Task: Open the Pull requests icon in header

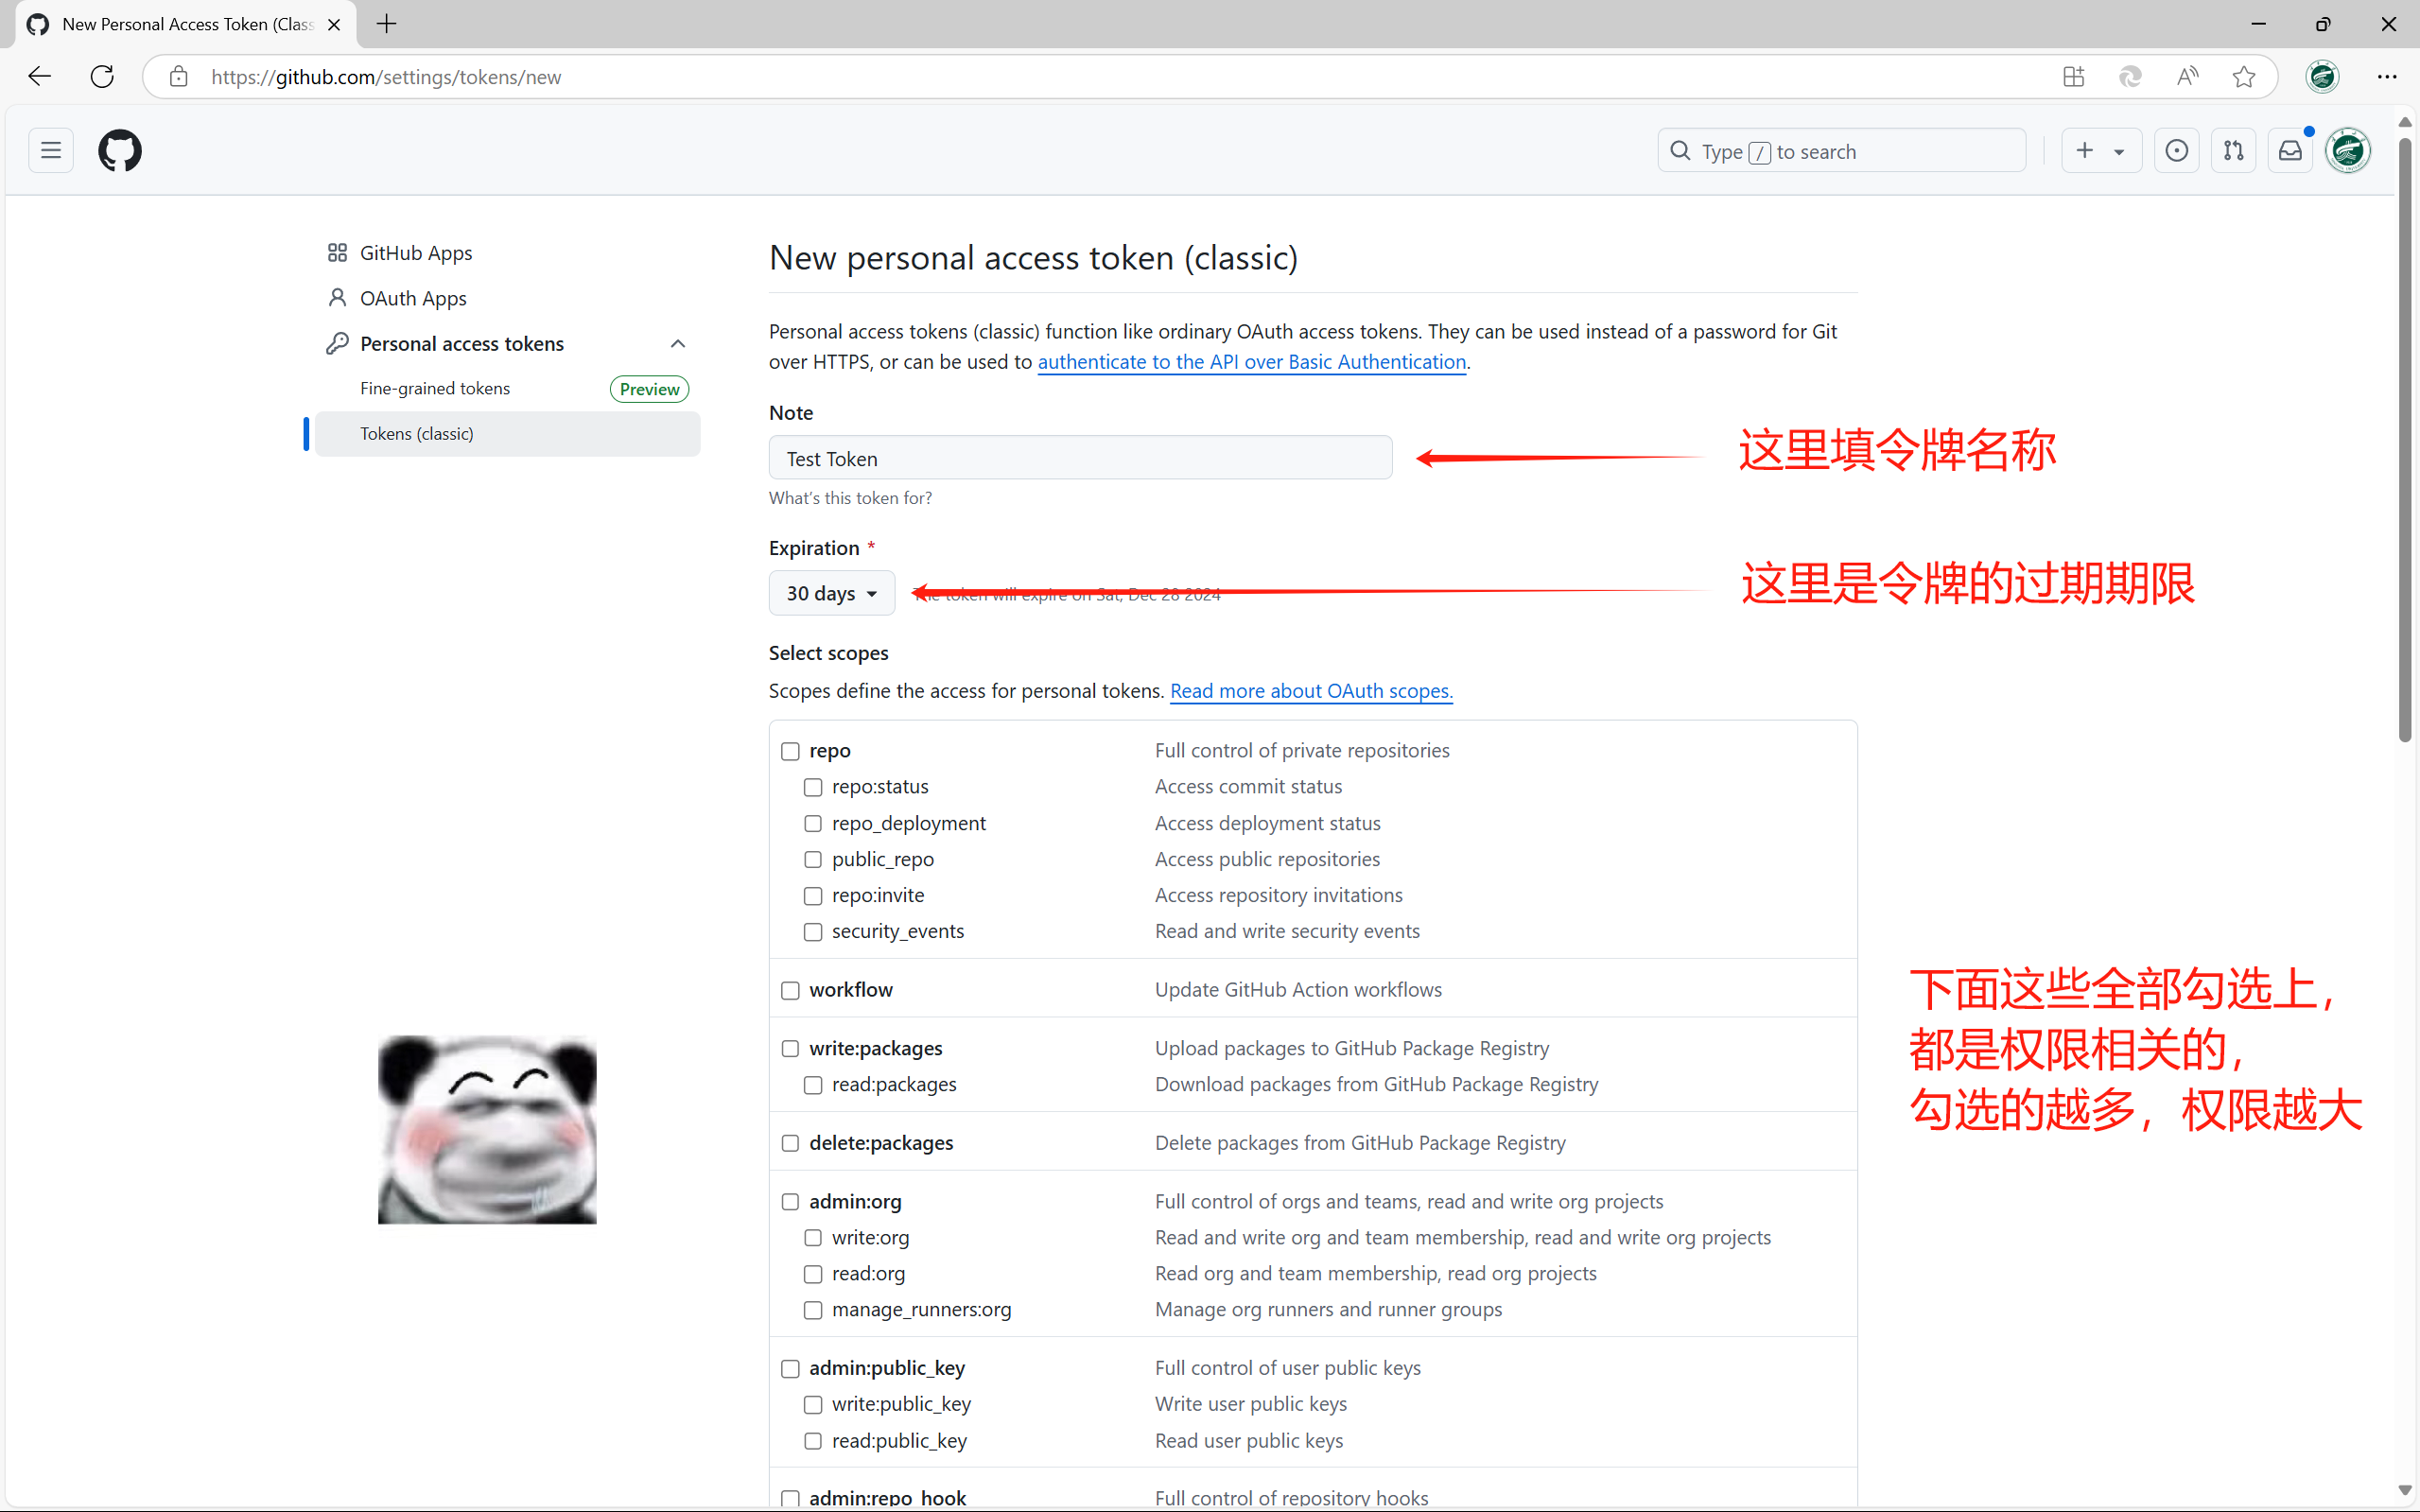Action: (2234, 151)
